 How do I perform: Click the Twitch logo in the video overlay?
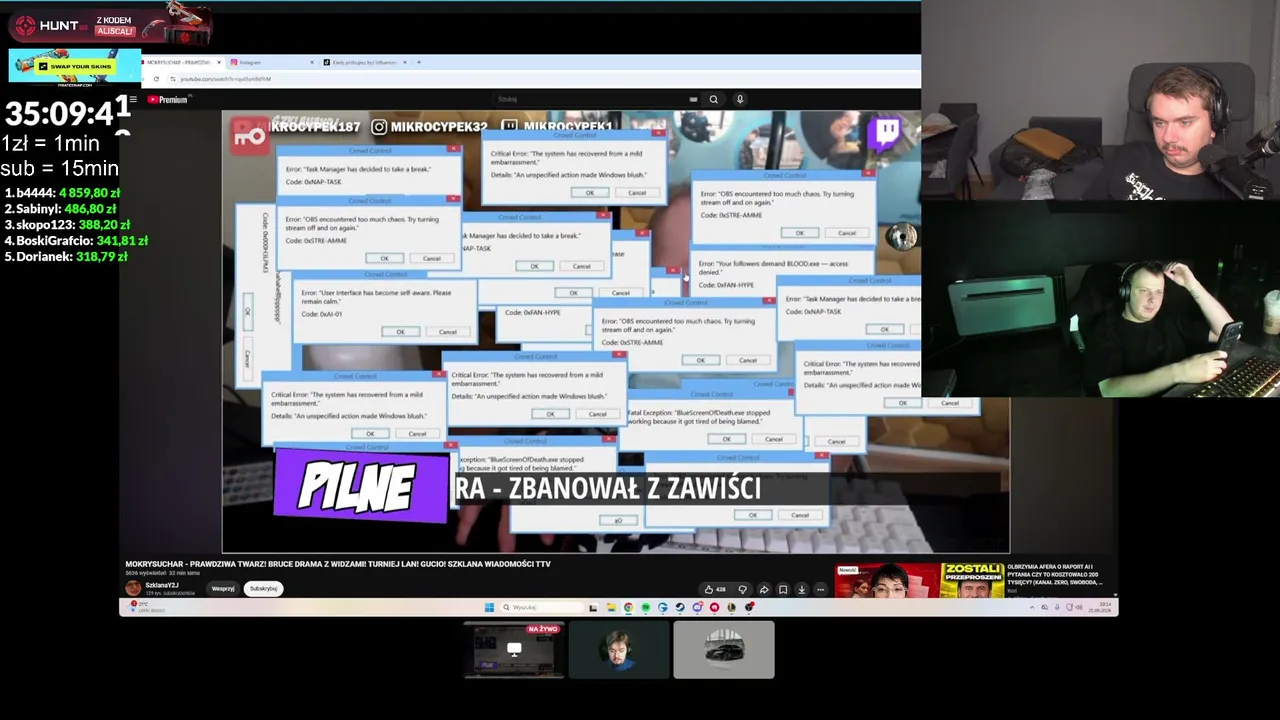tap(886, 134)
